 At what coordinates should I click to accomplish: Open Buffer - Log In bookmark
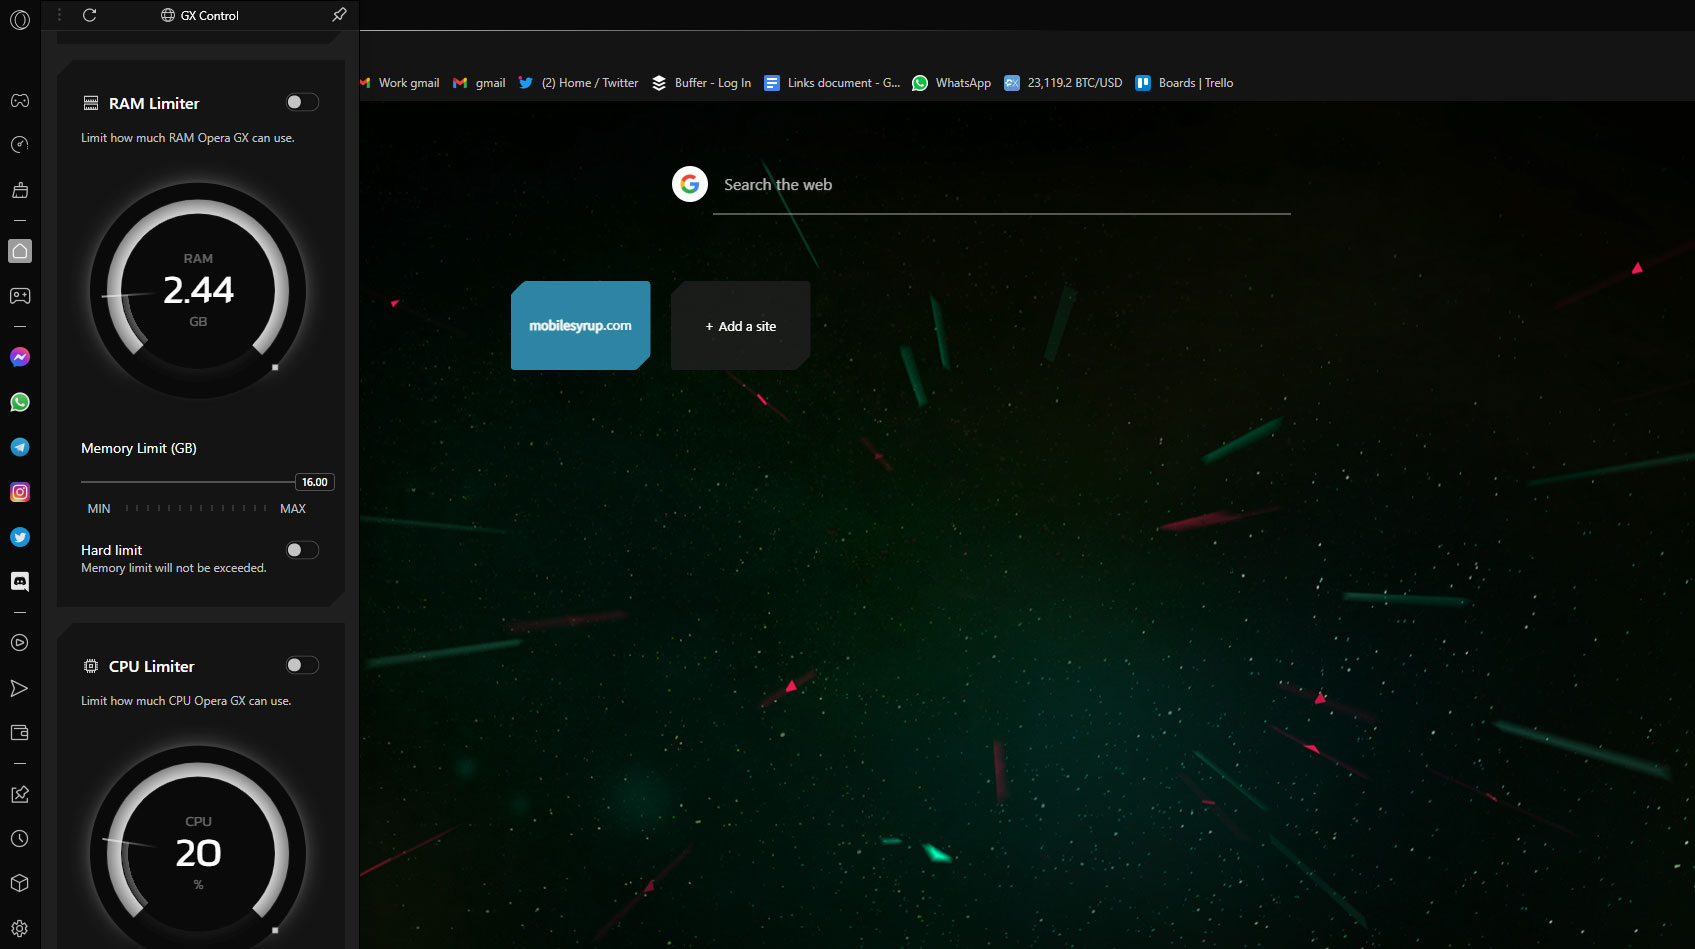tap(702, 83)
